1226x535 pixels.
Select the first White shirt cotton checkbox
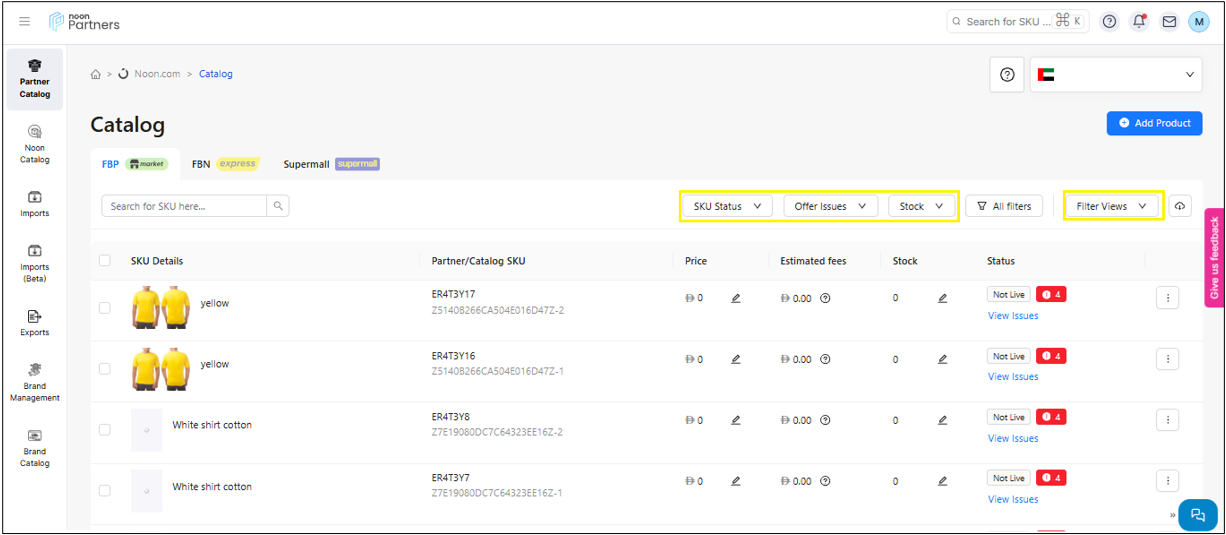pos(105,430)
